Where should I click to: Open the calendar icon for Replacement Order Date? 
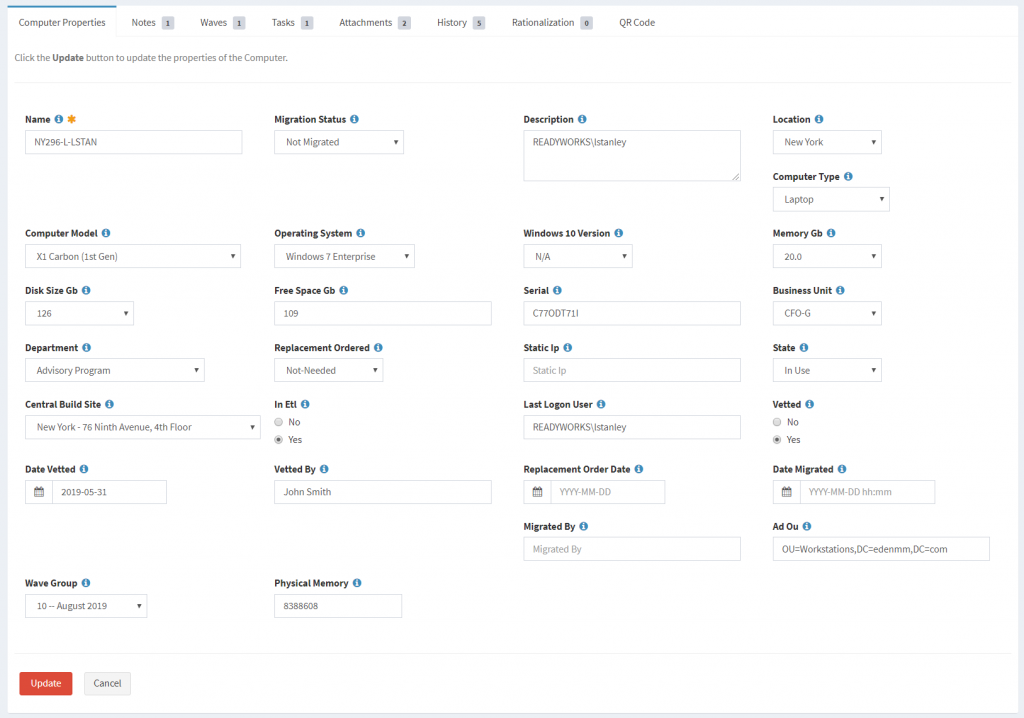click(537, 491)
